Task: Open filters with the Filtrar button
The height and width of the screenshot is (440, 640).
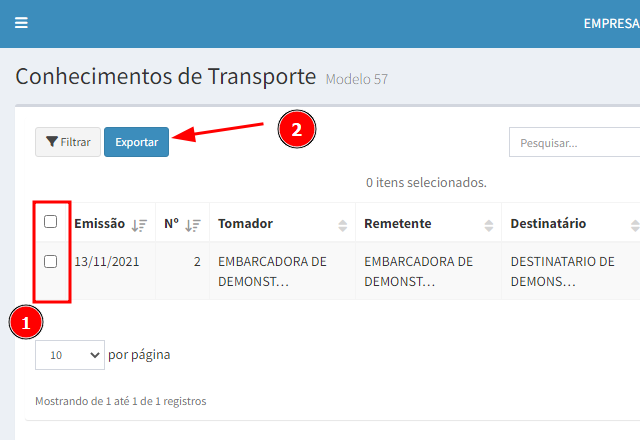Action: (68, 143)
